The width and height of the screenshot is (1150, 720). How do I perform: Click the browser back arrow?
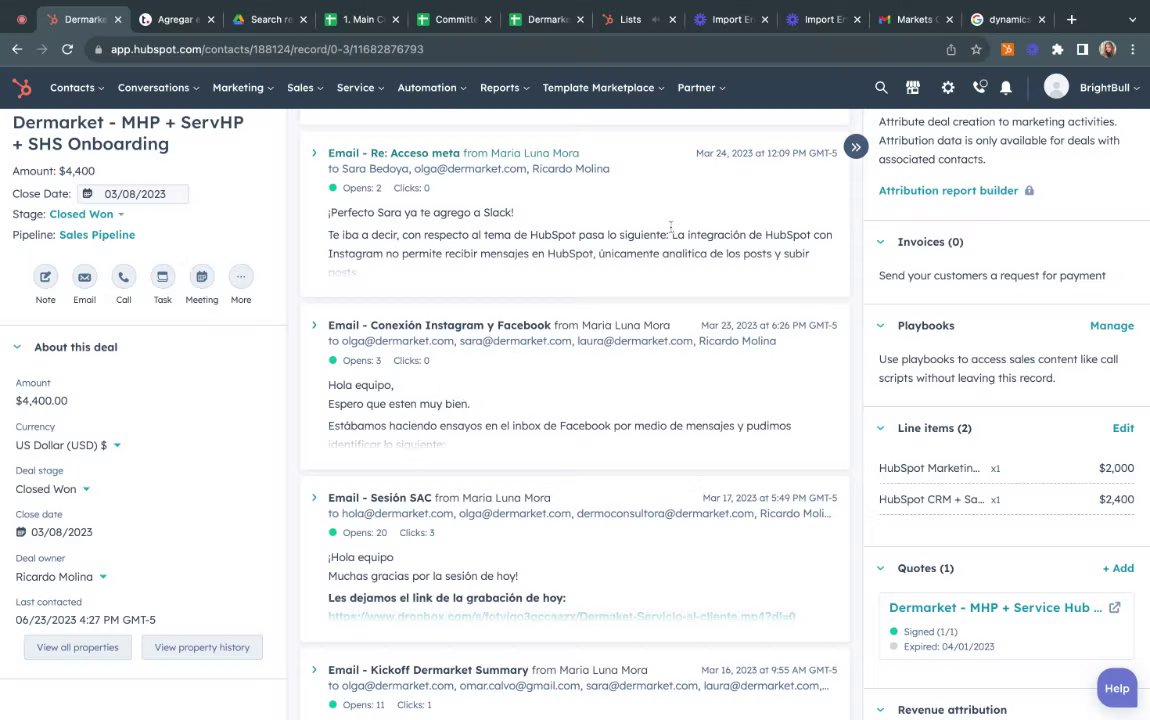tap(18, 49)
